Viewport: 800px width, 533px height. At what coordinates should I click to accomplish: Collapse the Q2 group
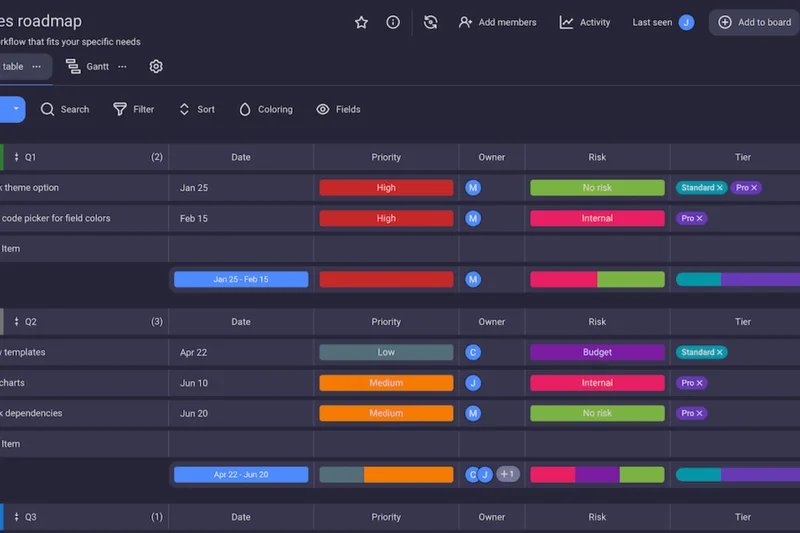click(x=16, y=322)
